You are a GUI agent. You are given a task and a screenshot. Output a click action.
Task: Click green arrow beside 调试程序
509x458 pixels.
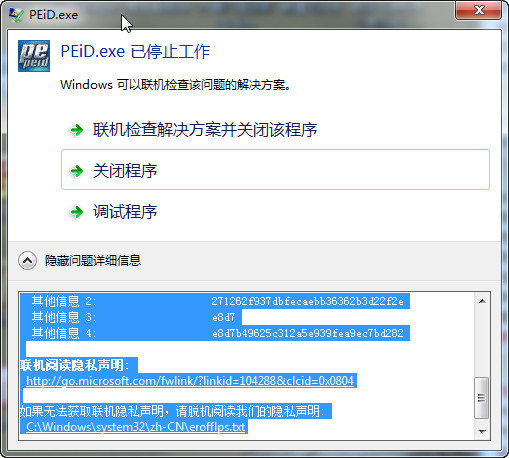click(x=77, y=212)
